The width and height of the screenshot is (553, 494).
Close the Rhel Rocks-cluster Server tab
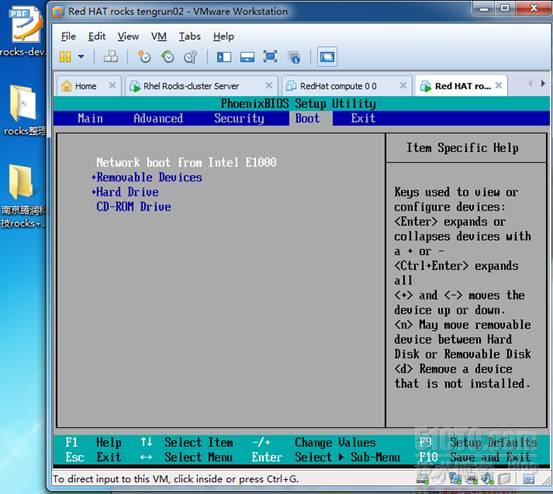point(269,85)
